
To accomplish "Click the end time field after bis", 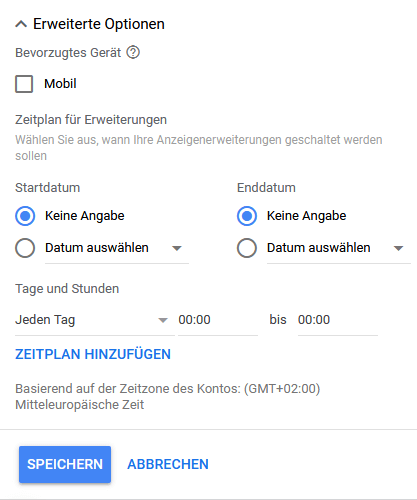I will pos(338,320).
